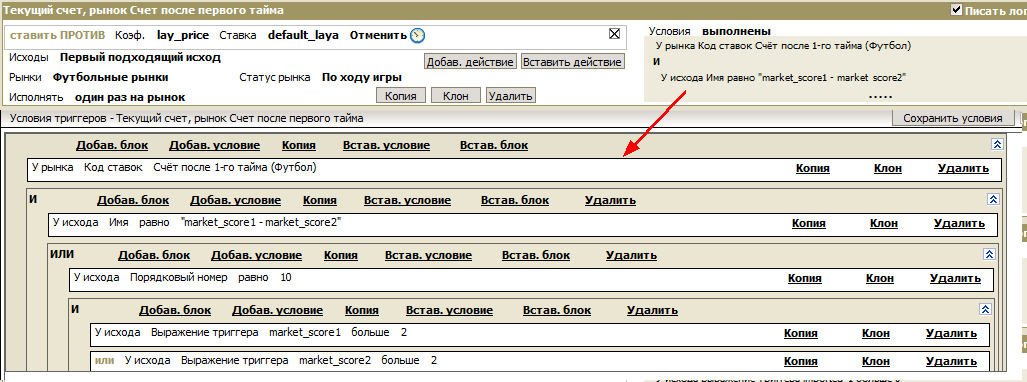Click один раз на рынок value
This screenshot has width=1027, height=382.
click(x=130, y=98)
